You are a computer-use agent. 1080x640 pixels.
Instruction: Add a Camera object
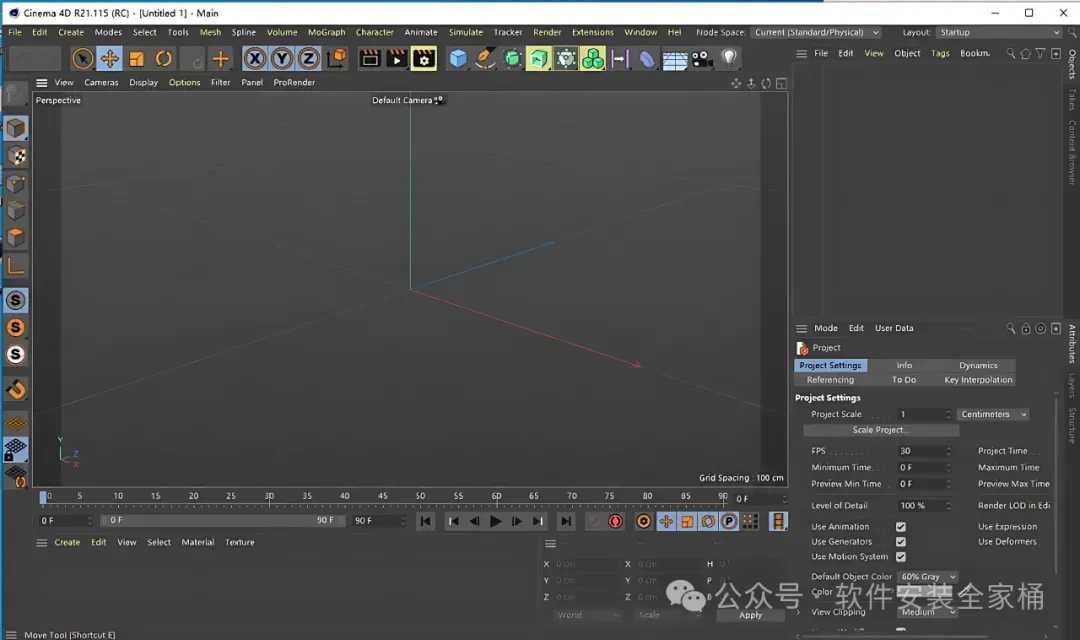pos(701,59)
